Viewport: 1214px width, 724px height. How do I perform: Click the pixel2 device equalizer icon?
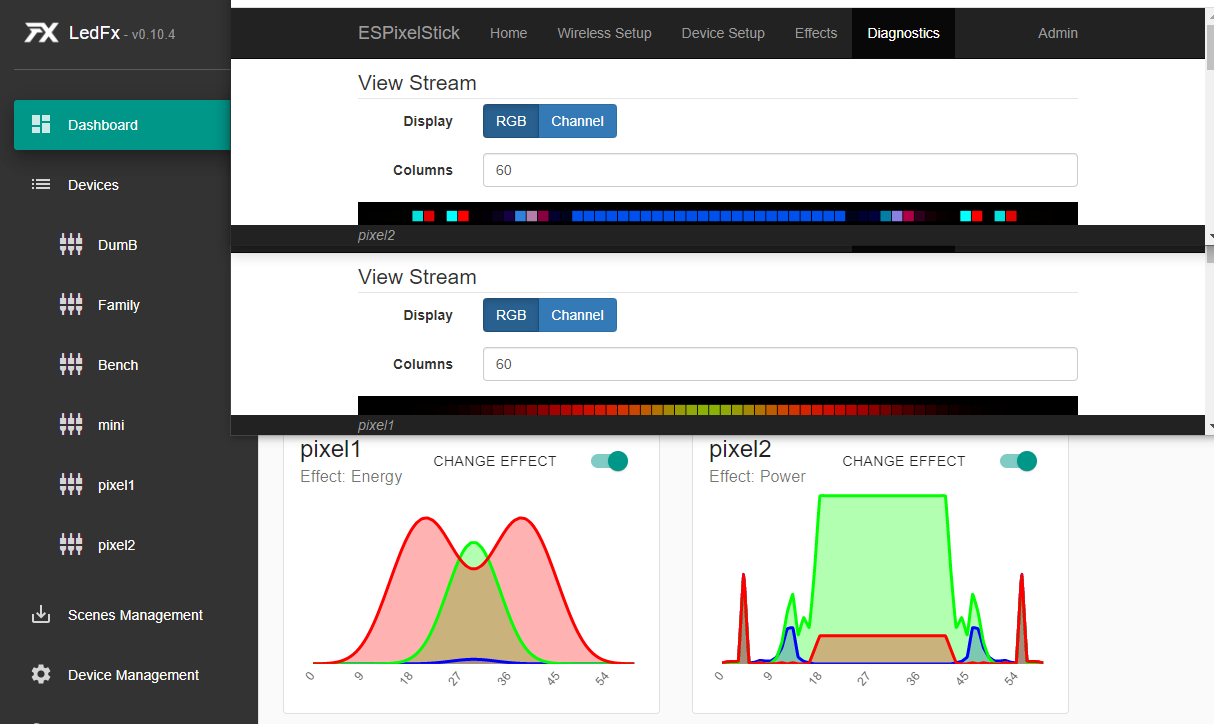(71, 544)
